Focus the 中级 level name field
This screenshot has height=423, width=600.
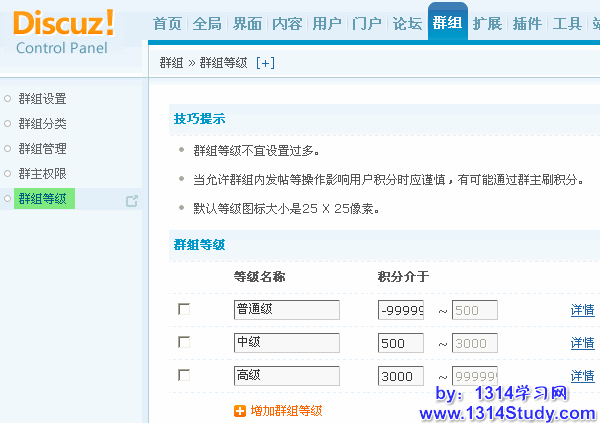click(286, 343)
